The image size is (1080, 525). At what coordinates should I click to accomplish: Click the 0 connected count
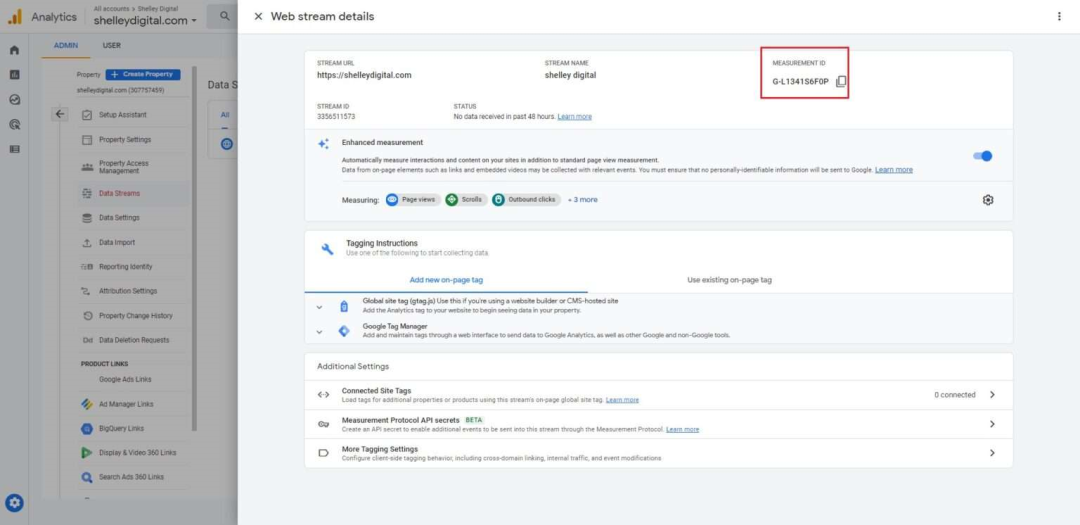click(955, 395)
